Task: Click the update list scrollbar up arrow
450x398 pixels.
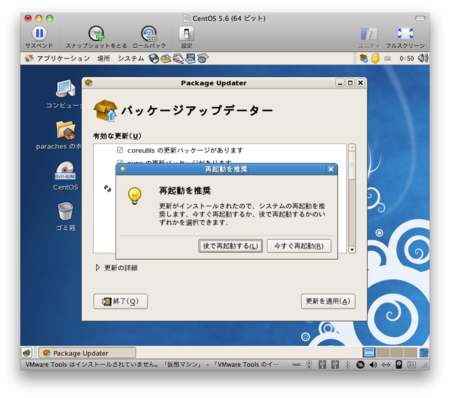Action: 352,147
